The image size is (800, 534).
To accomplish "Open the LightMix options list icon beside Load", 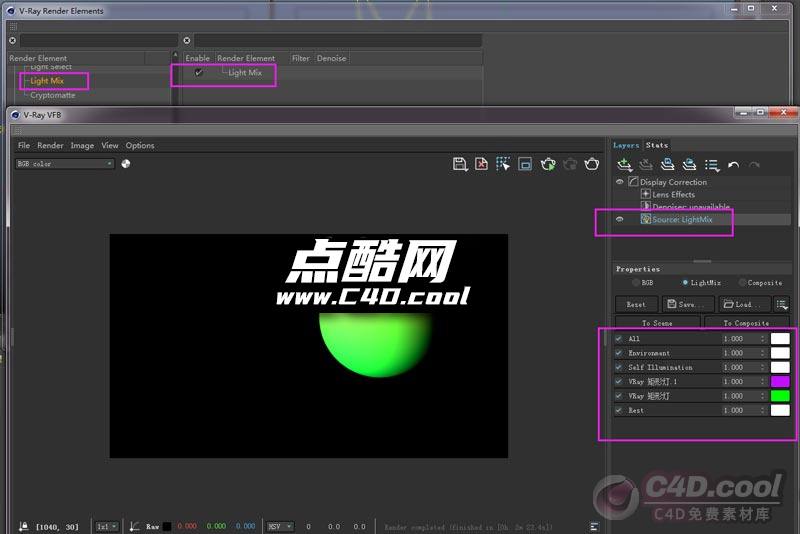I will coord(782,304).
